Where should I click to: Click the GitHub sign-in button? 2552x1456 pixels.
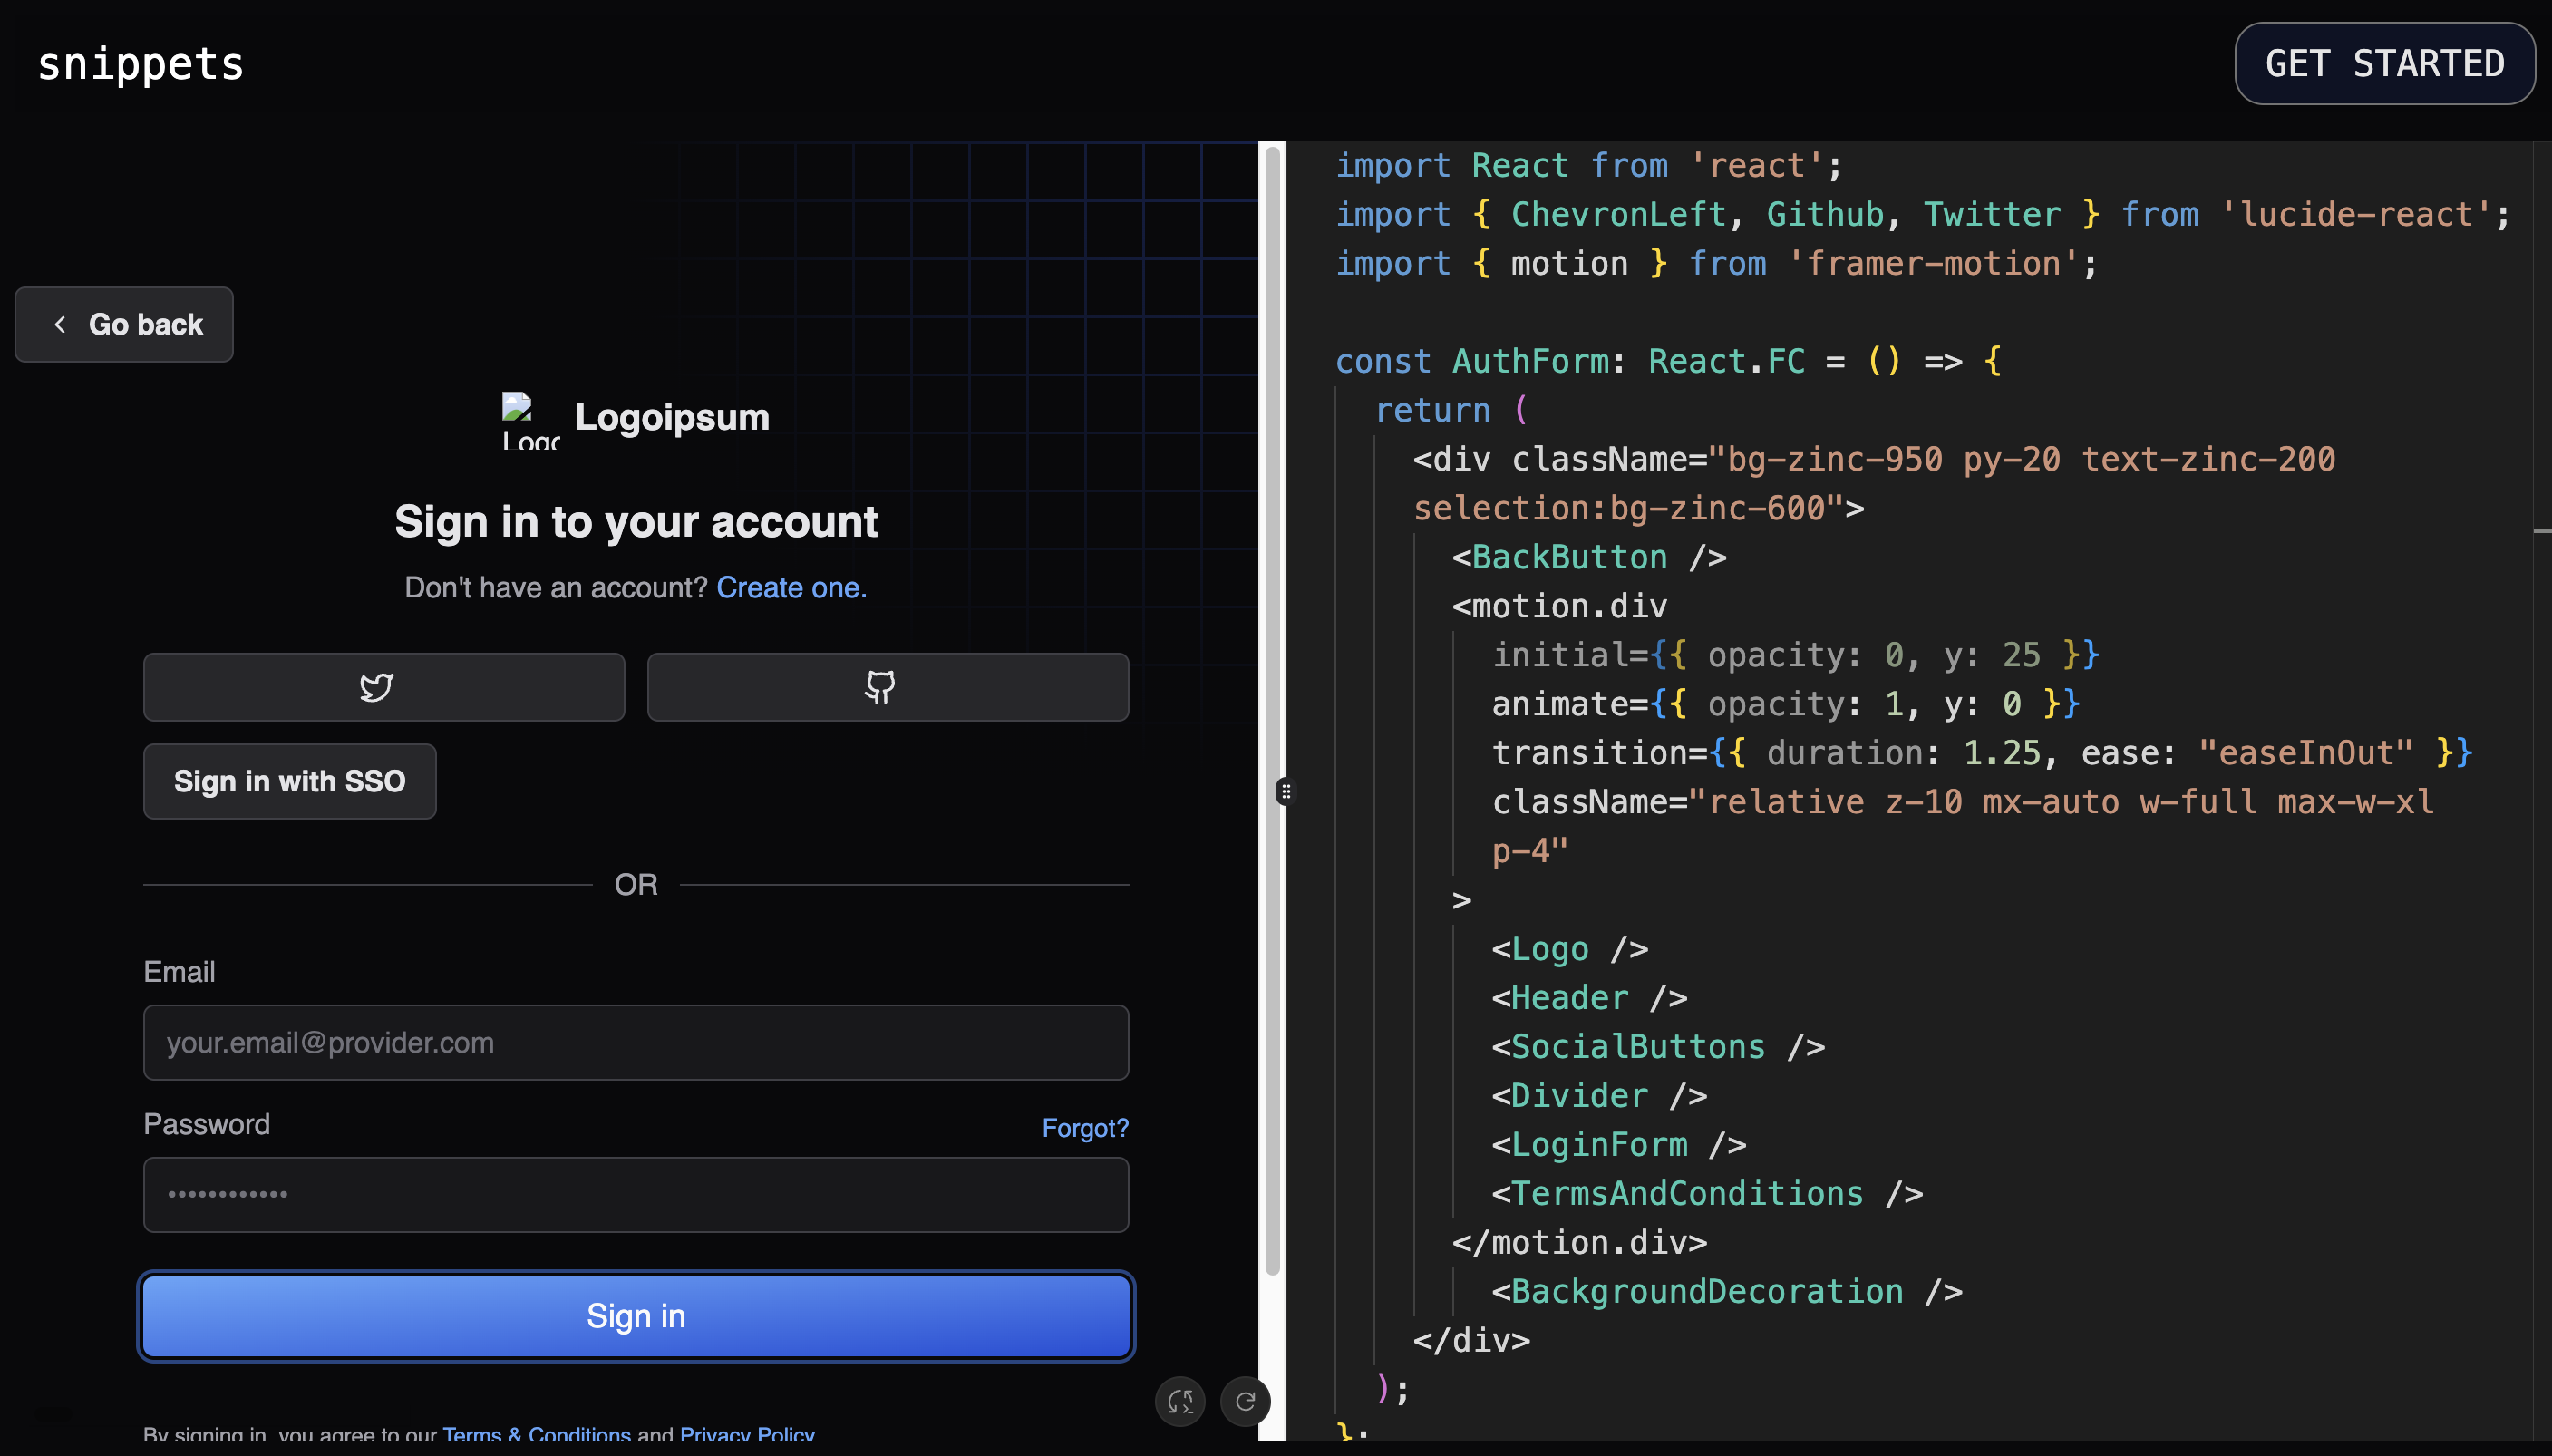tap(888, 687)
